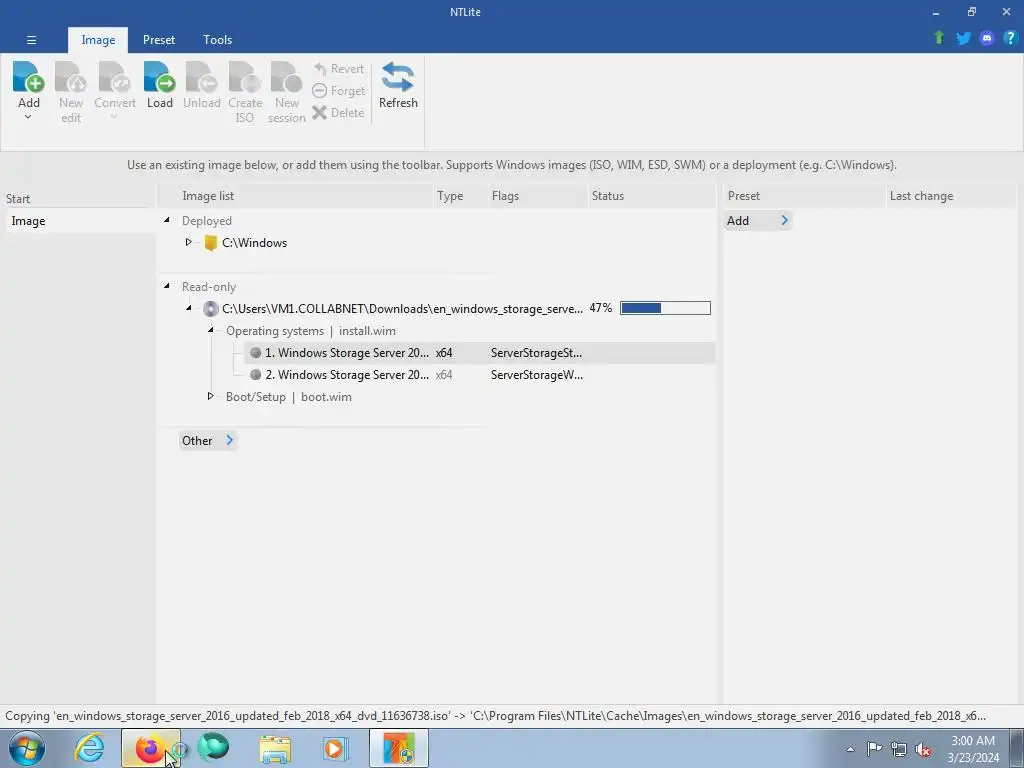Open the Help question mark icon
This screenshot has height=768, width=1024.
(x=1010, y=38)
